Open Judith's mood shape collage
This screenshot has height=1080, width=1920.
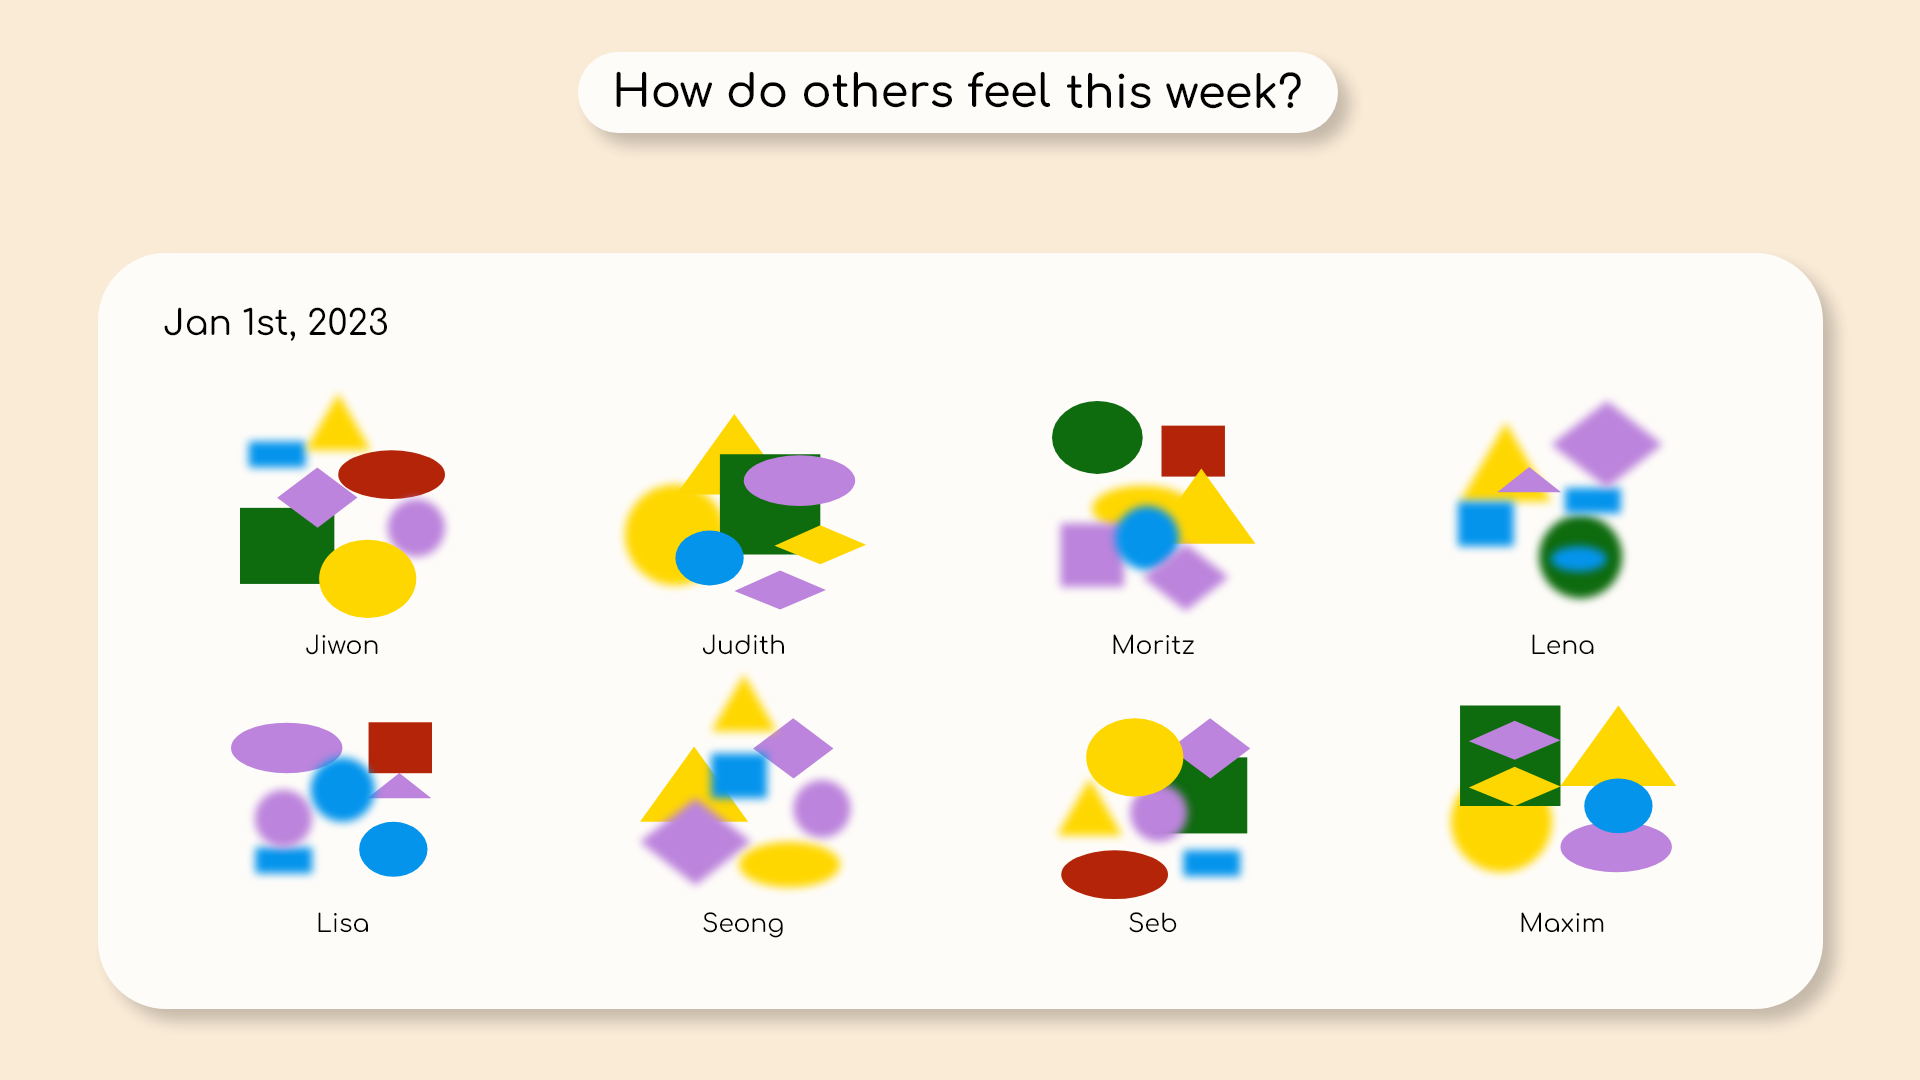[x=745, y=512]
